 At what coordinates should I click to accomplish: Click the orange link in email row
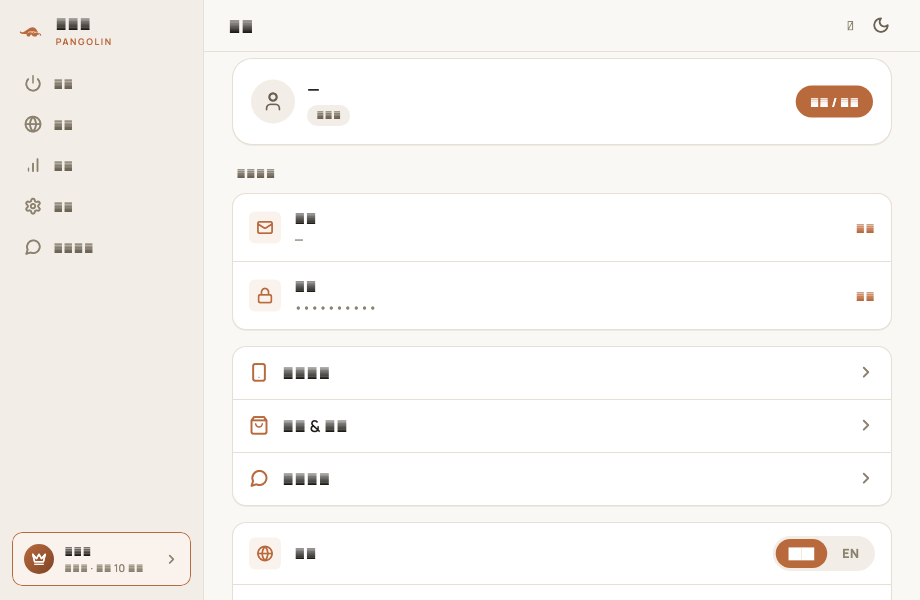(865, 228)
